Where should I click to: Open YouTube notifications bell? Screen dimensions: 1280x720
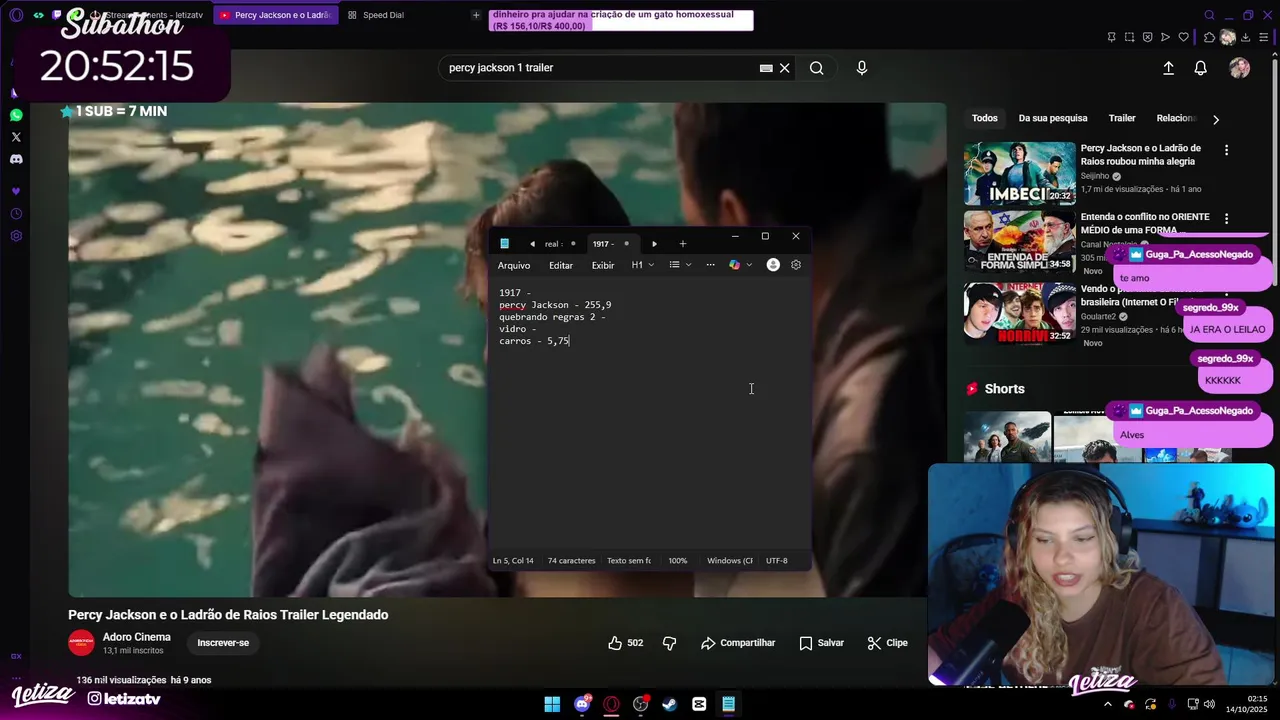pos(1200,68)
